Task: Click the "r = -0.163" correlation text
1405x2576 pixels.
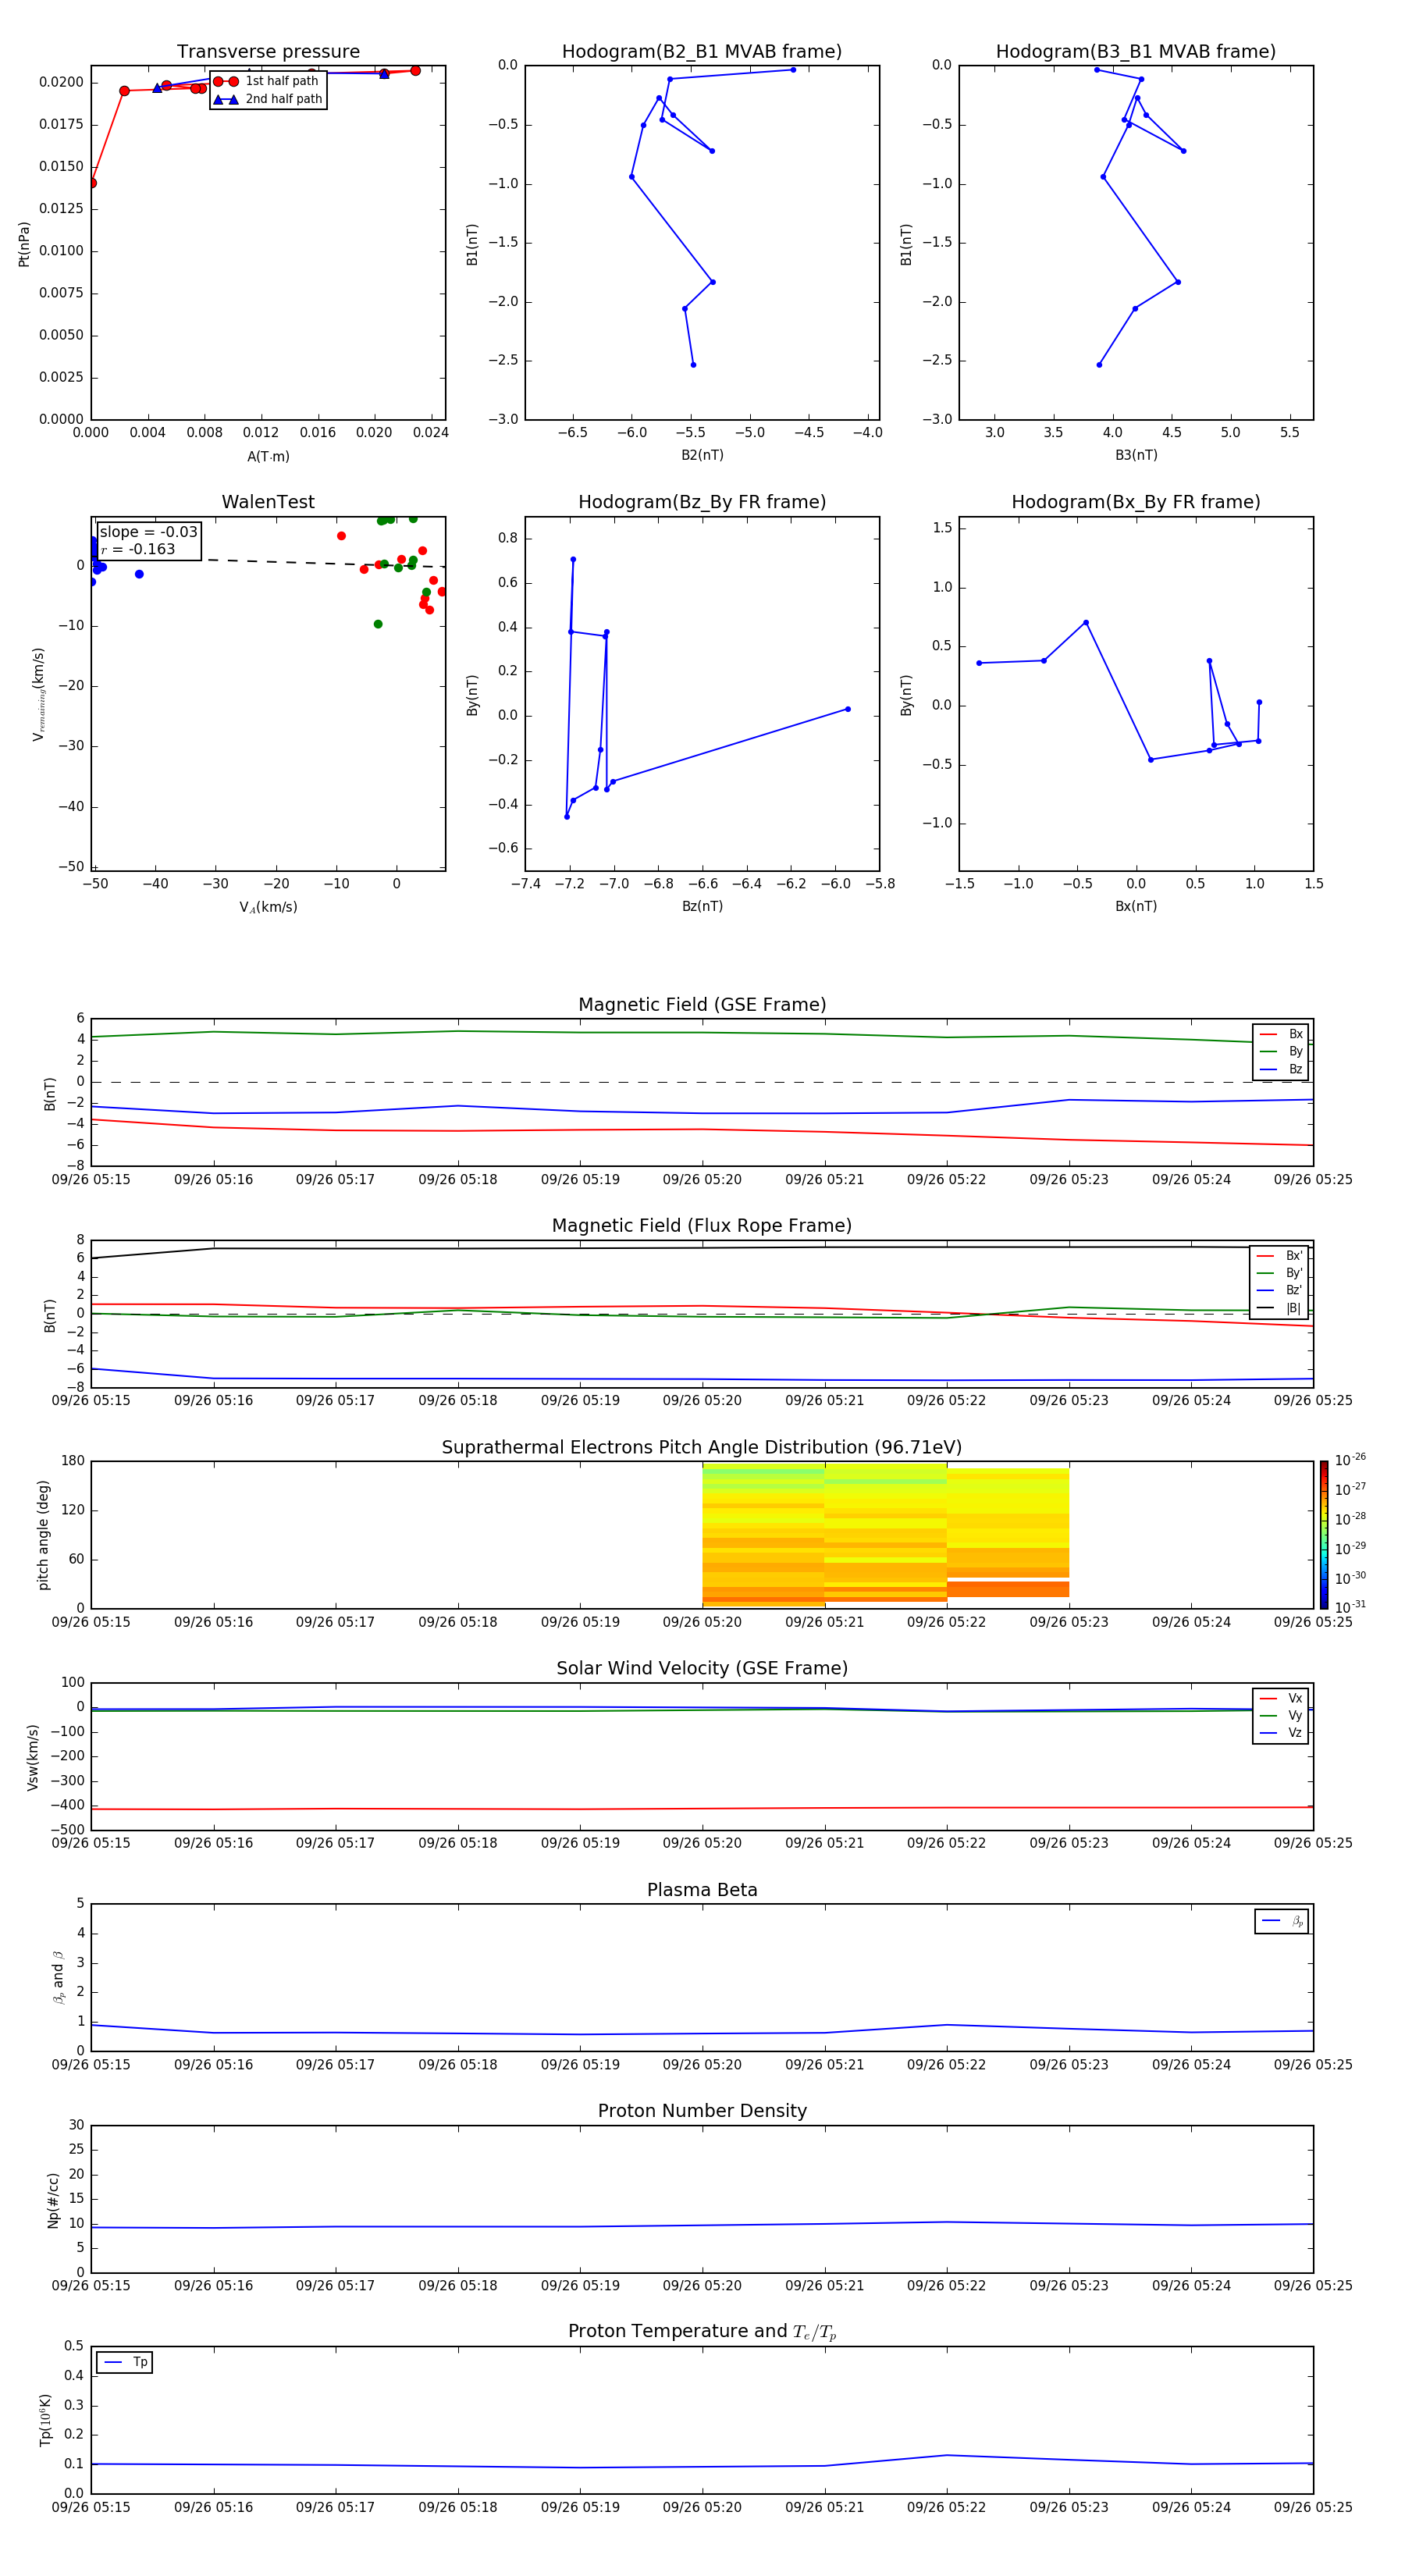Action: pyautogui.click(x=138, y=549)
